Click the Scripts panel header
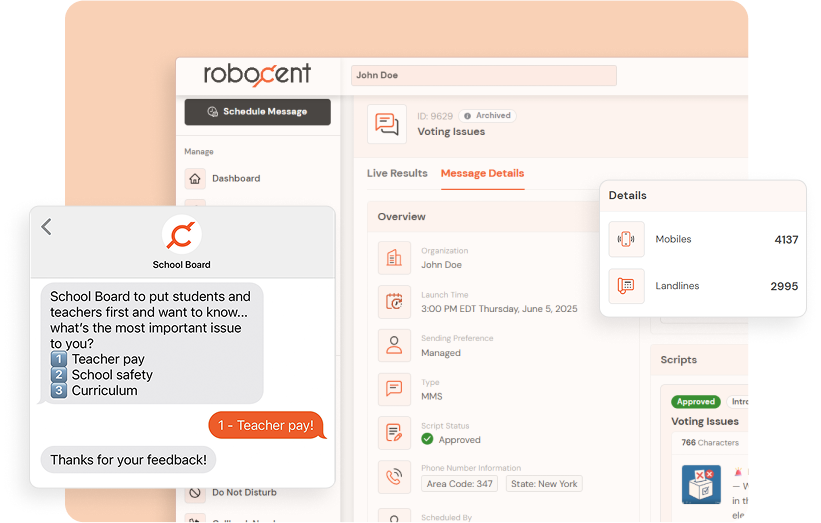Image resolution: width=821 pixels, height=523 pixels. coord(679,360)
